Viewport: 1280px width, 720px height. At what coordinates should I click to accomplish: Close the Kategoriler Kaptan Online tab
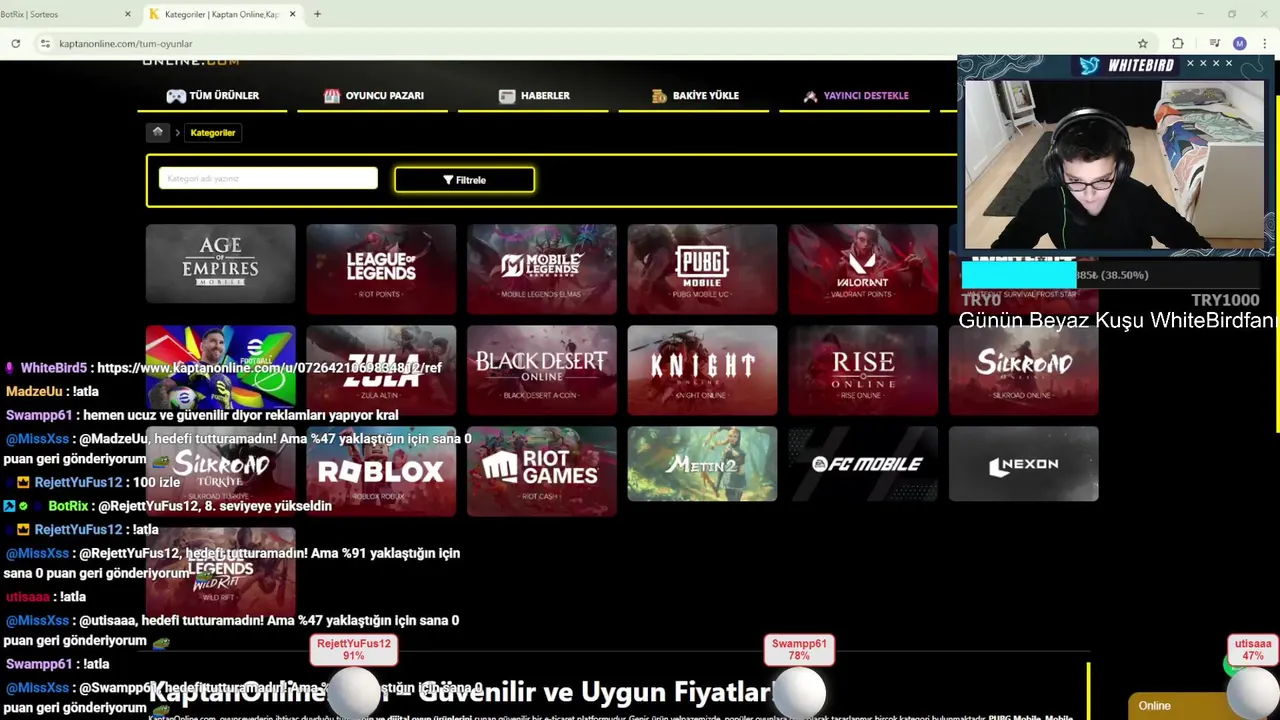(292, 14)
